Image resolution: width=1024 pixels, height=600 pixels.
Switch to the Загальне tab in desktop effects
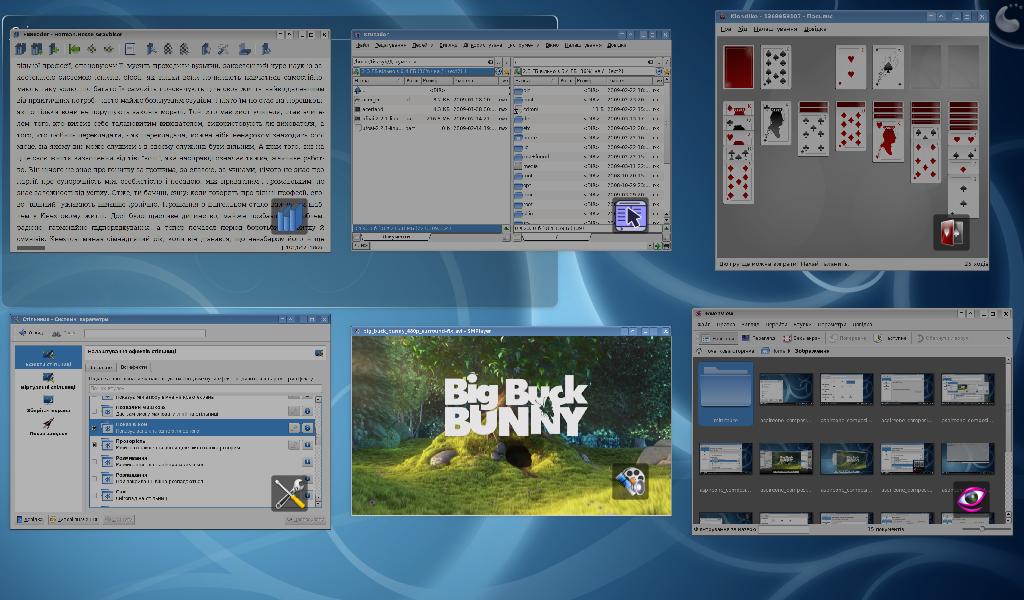point(101,367)
